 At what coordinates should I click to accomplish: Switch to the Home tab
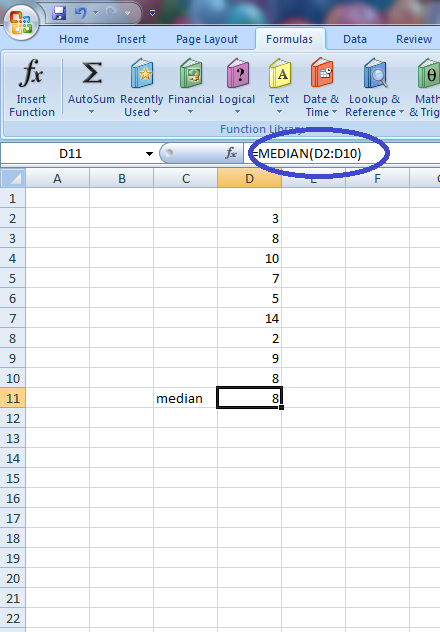point(74,39)
